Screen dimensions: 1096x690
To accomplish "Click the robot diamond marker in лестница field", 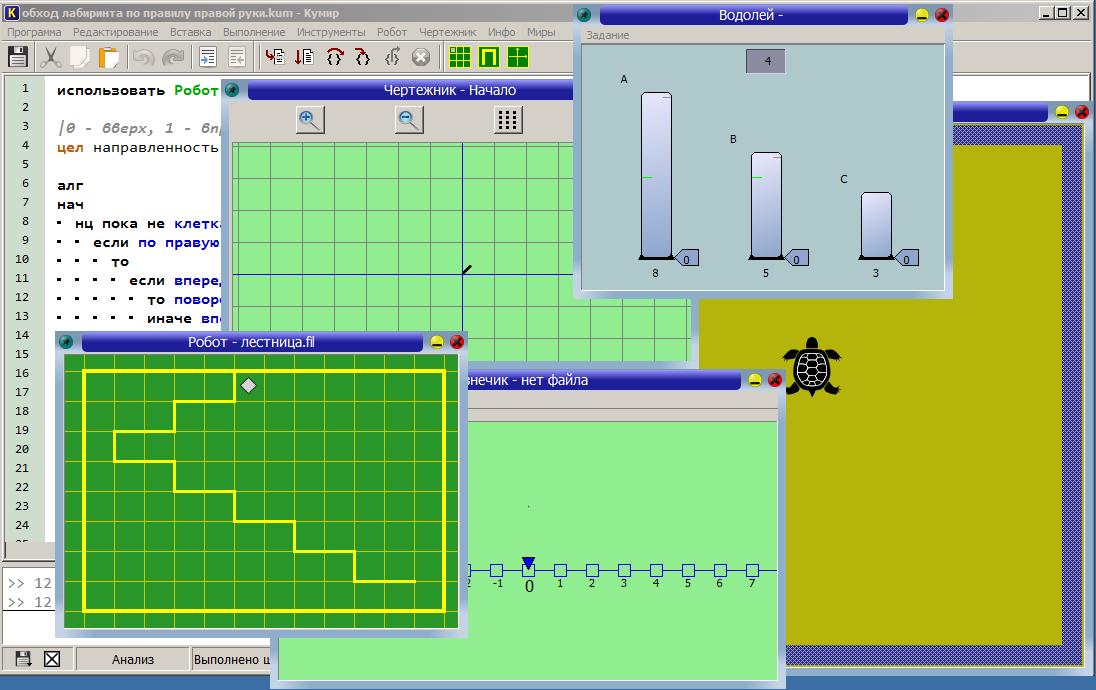I will [x=248, y=385].
